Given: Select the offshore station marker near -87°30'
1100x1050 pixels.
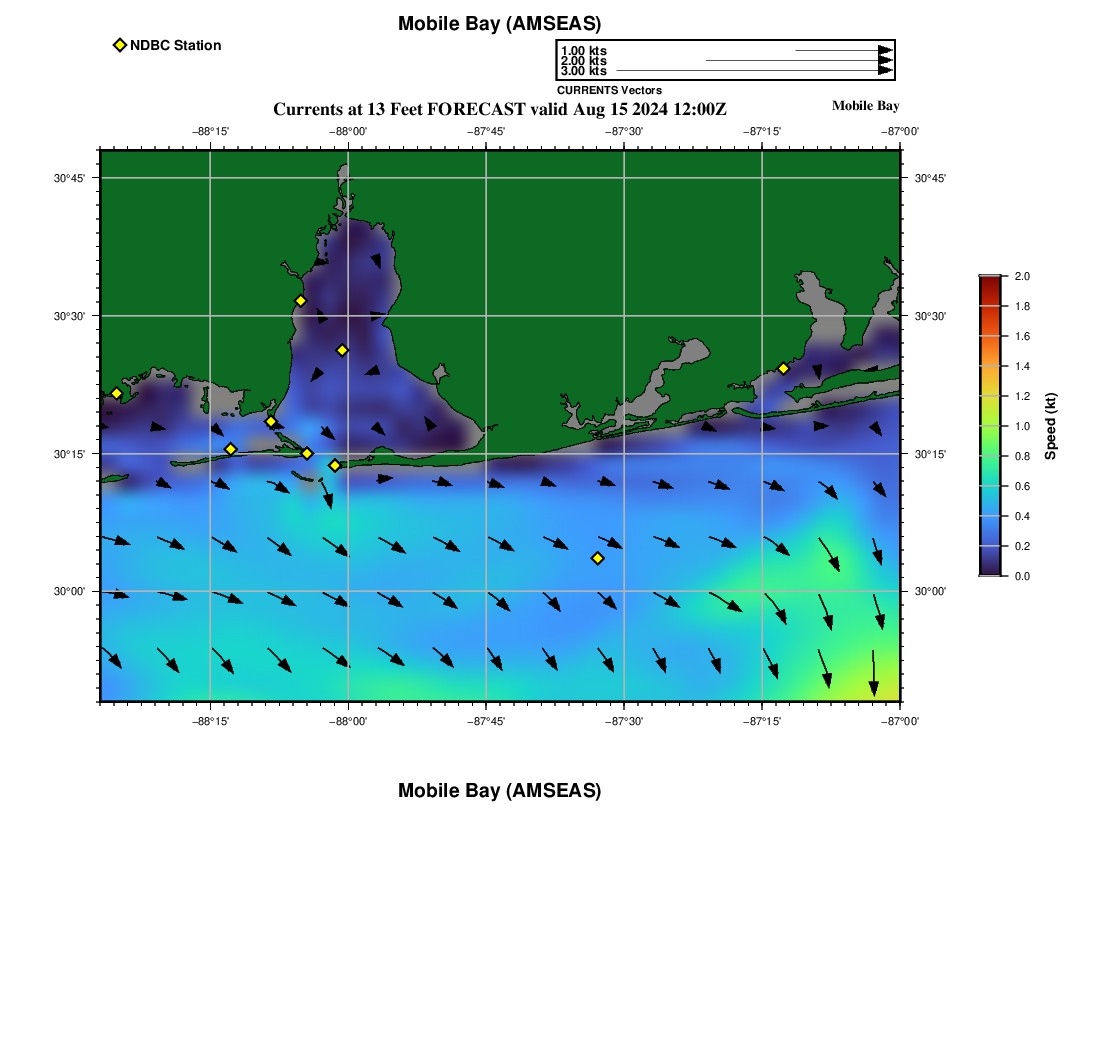Looking at the screenshot, I should [x=598, y=558].
